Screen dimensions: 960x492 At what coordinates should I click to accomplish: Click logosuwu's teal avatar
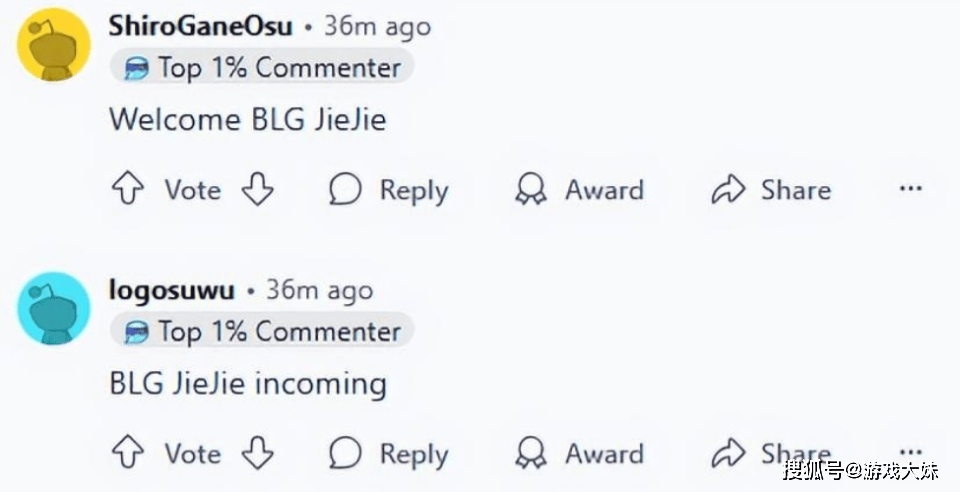click(x=54, y=308)
